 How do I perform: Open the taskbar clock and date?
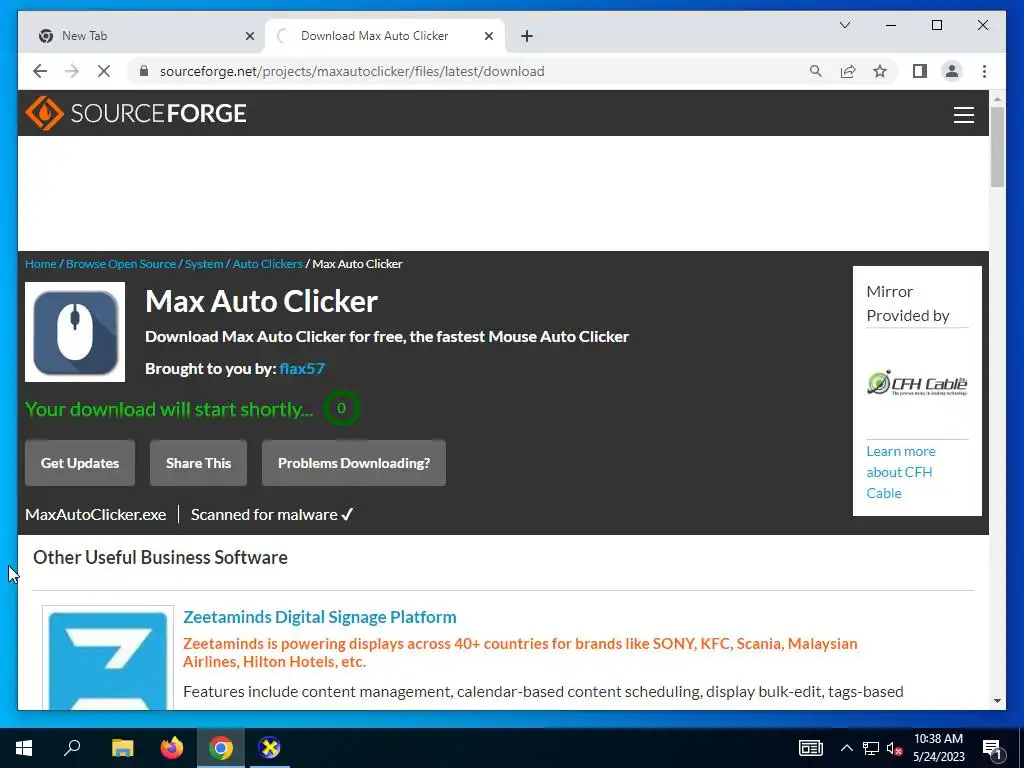pos(938,748)
